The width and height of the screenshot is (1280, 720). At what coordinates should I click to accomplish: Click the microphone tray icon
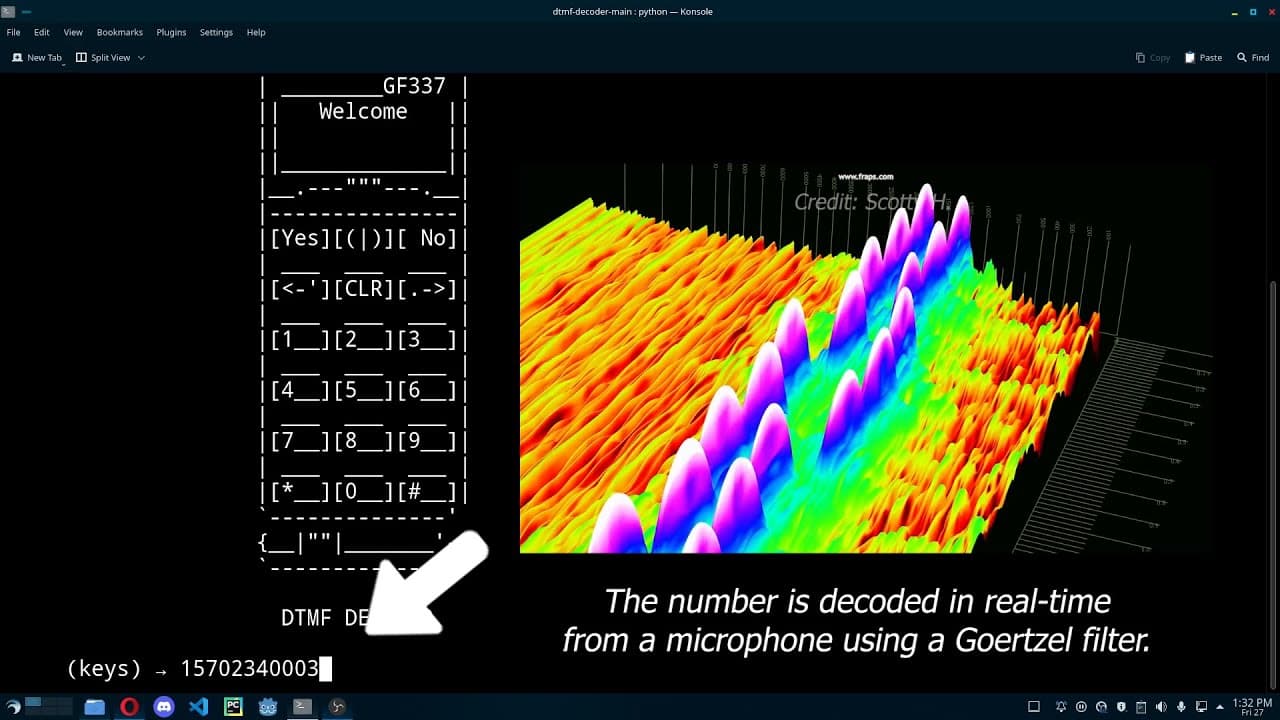(1181, 707)
